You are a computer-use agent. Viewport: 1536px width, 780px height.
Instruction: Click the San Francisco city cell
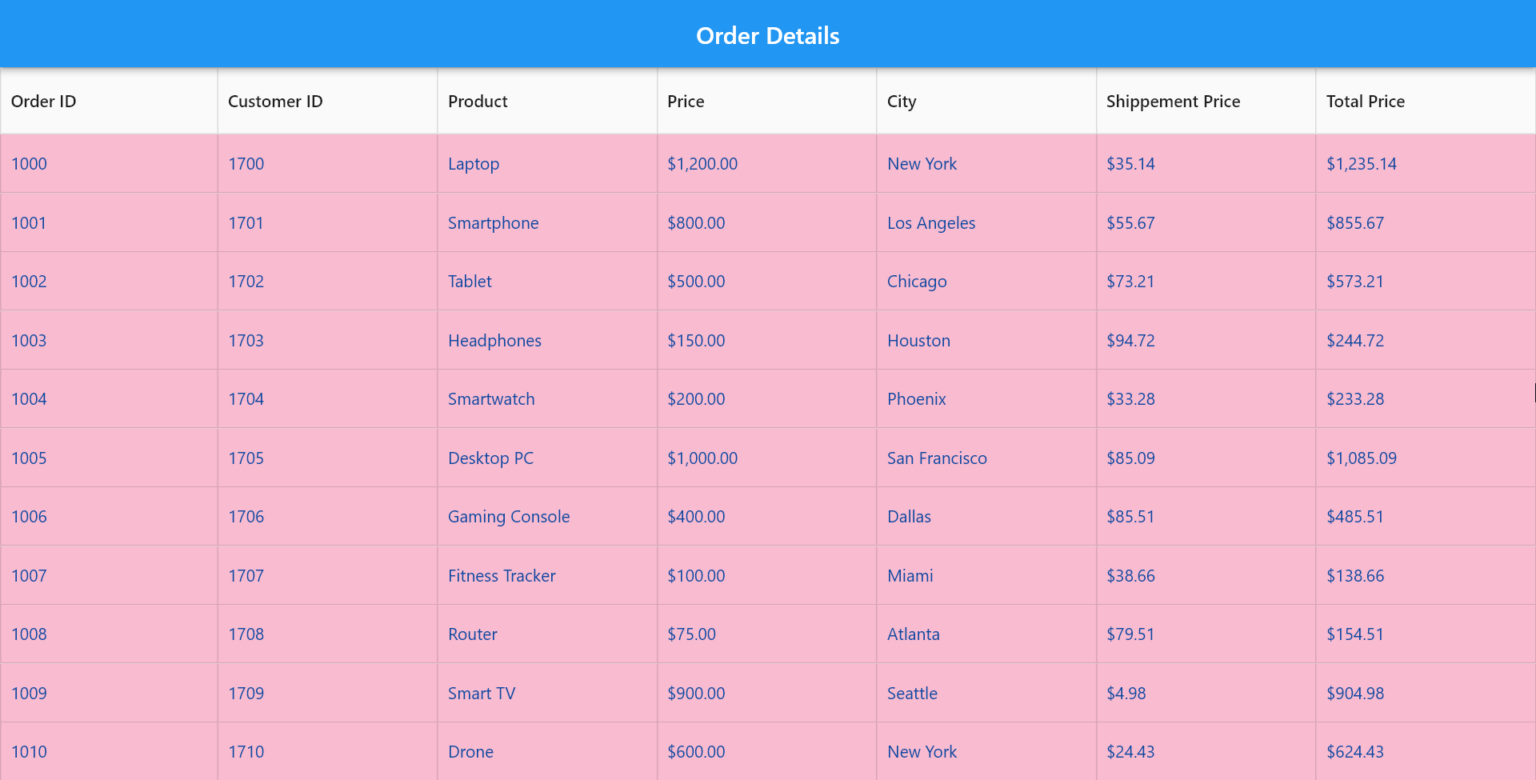coord(937,457)
